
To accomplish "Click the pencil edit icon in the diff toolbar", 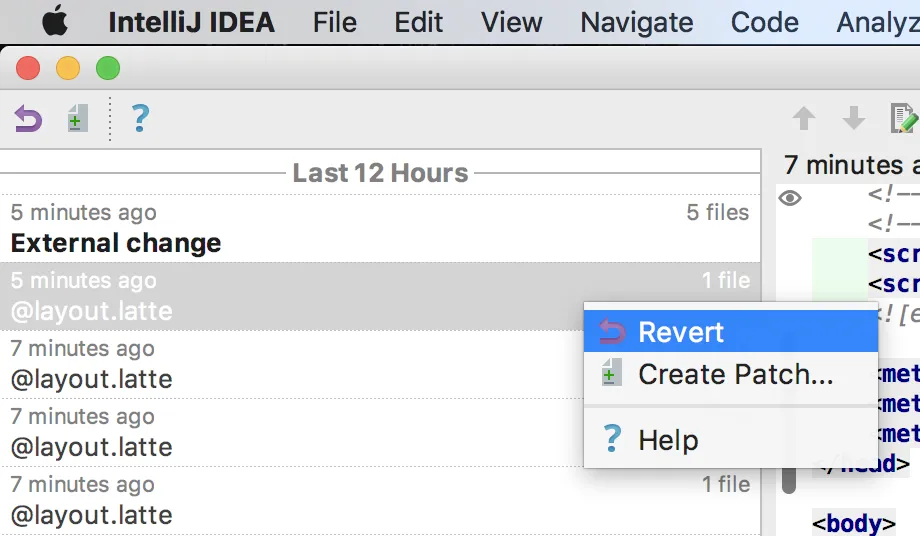I will pyautogui.click(x=903, y=120).
